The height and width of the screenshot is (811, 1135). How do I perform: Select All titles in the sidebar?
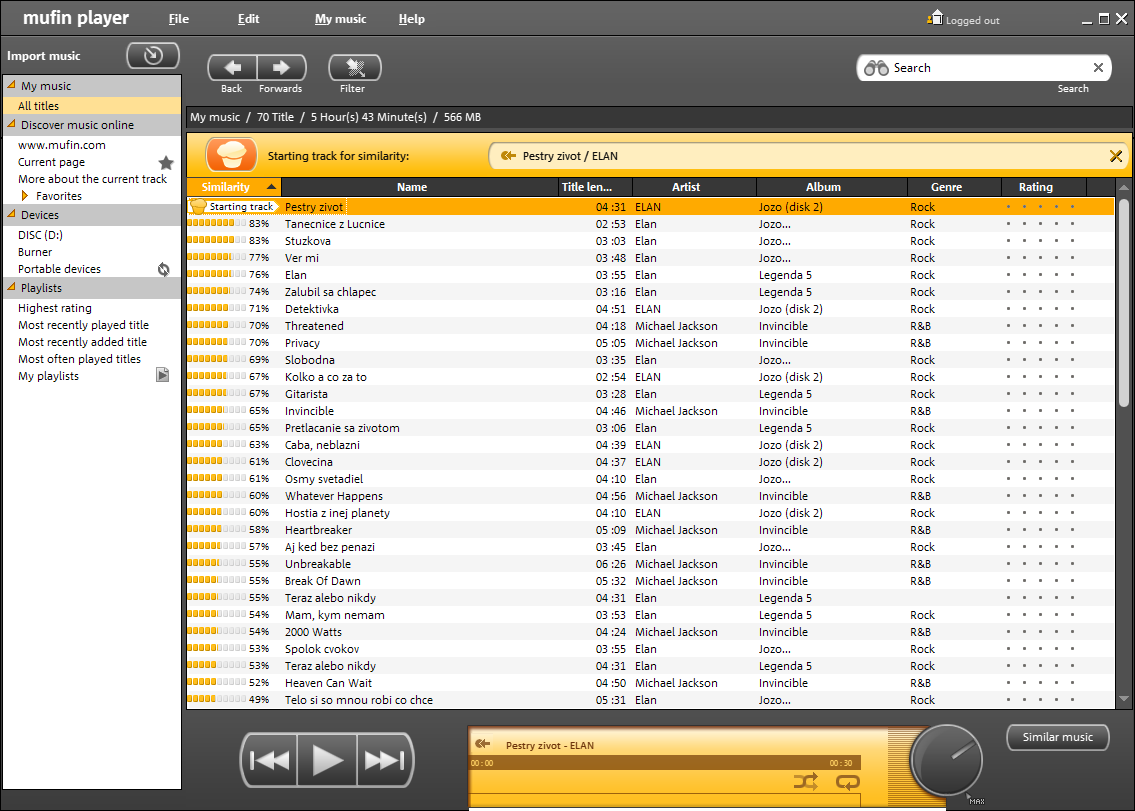[92, 106]
